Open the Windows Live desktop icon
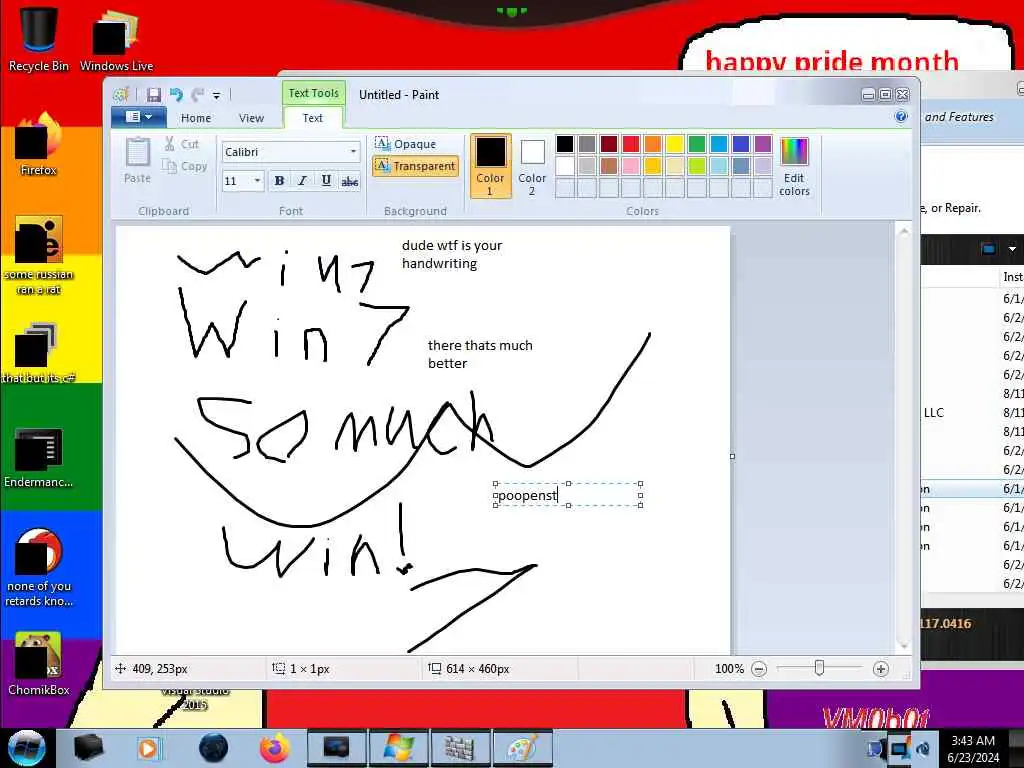1024x768 pixels. [116, 40]
